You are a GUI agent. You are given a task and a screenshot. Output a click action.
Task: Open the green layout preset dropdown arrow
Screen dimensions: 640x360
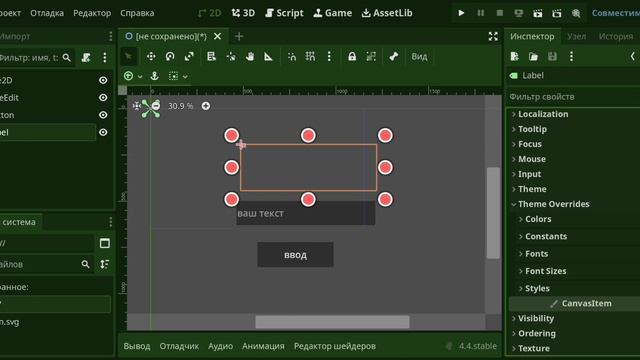140,76
